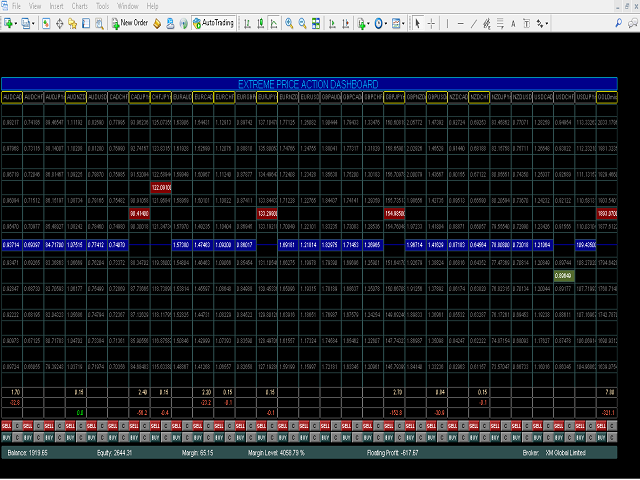Open the View menu

point(35,6)
